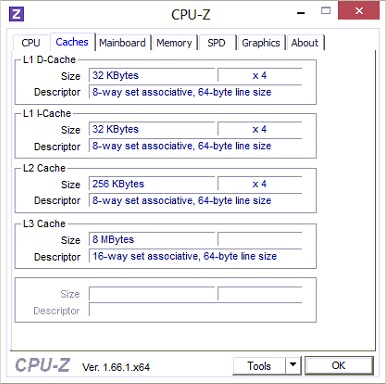This screenshot has height=384, width=386.
Task: Open the Memory tab
Action: point(174,43)
